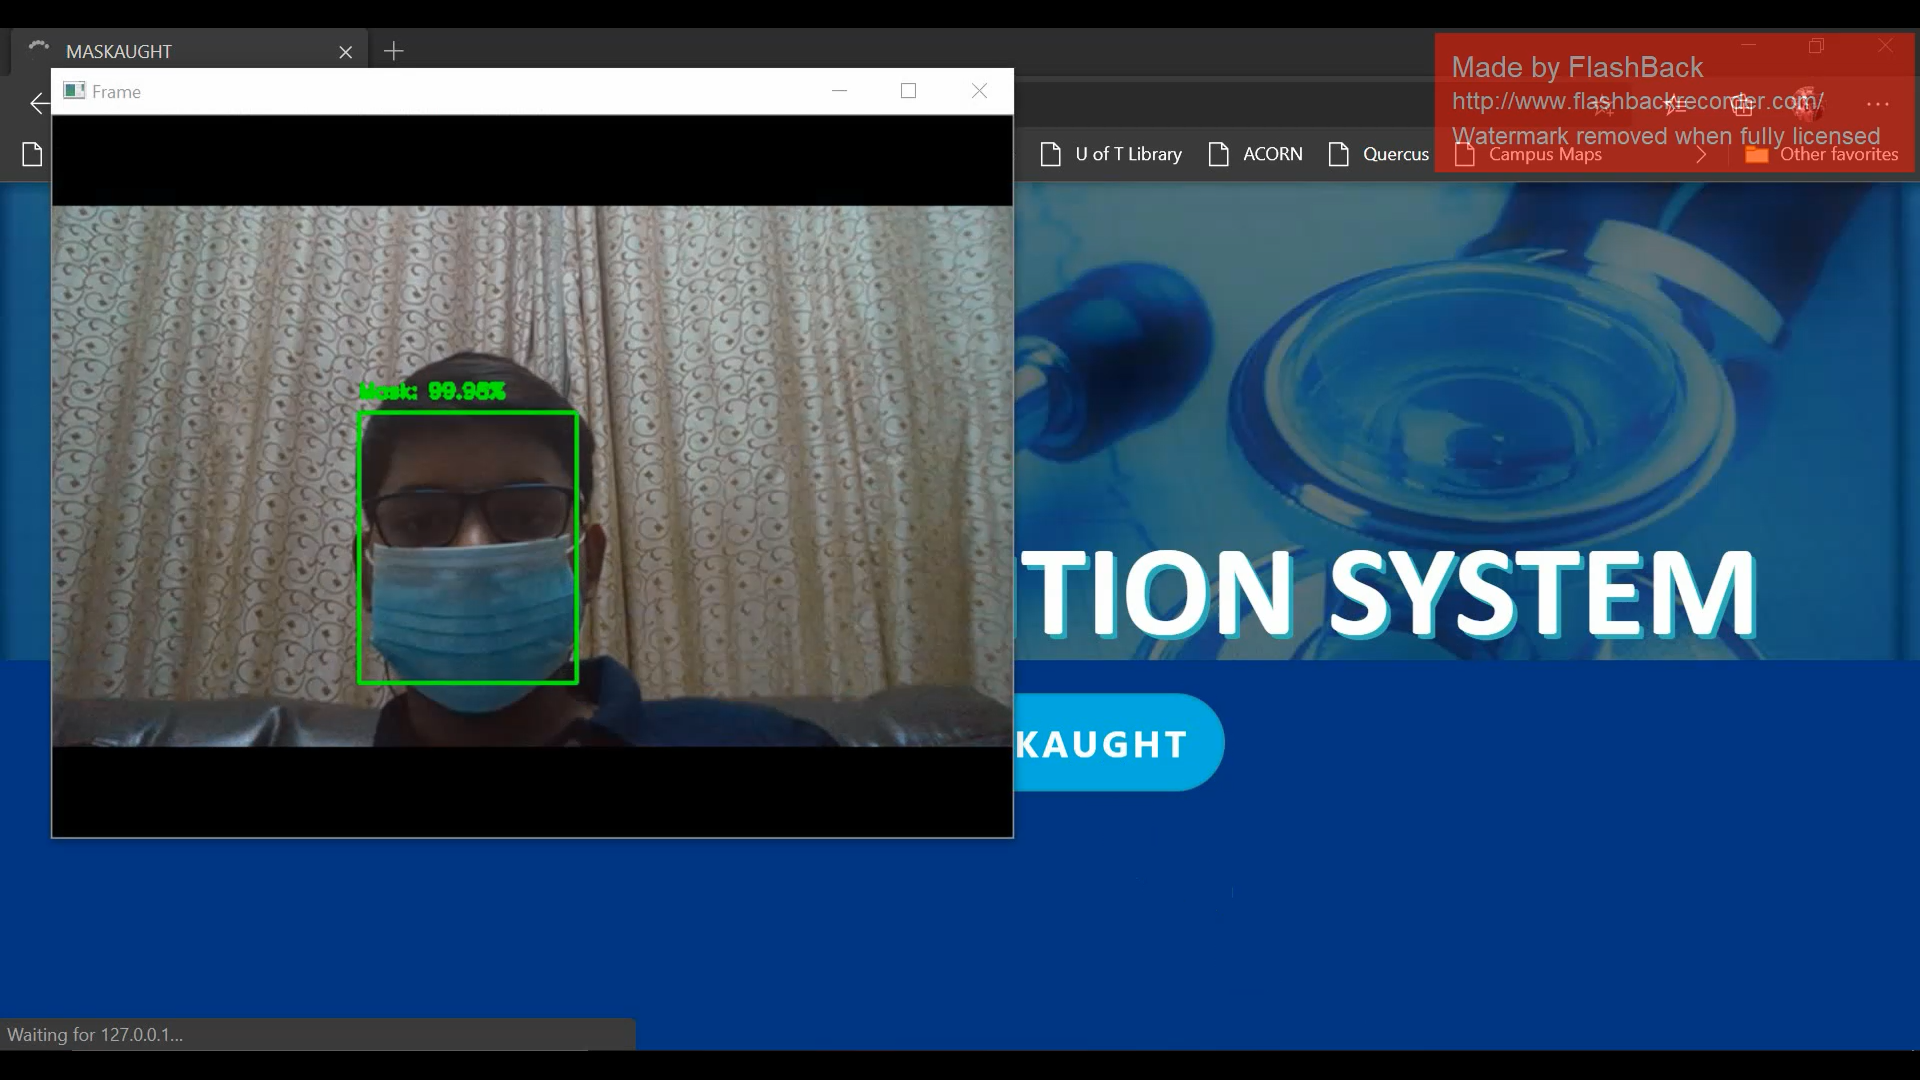This screenshot has width=1920, height=1080.
Task: Click the green mask detection box
Action: [x=468, y=548]
